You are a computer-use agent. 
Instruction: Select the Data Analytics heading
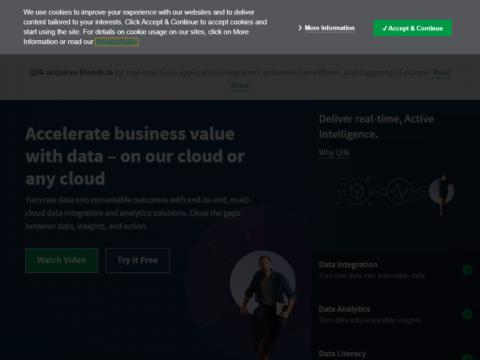coord(344,309)
